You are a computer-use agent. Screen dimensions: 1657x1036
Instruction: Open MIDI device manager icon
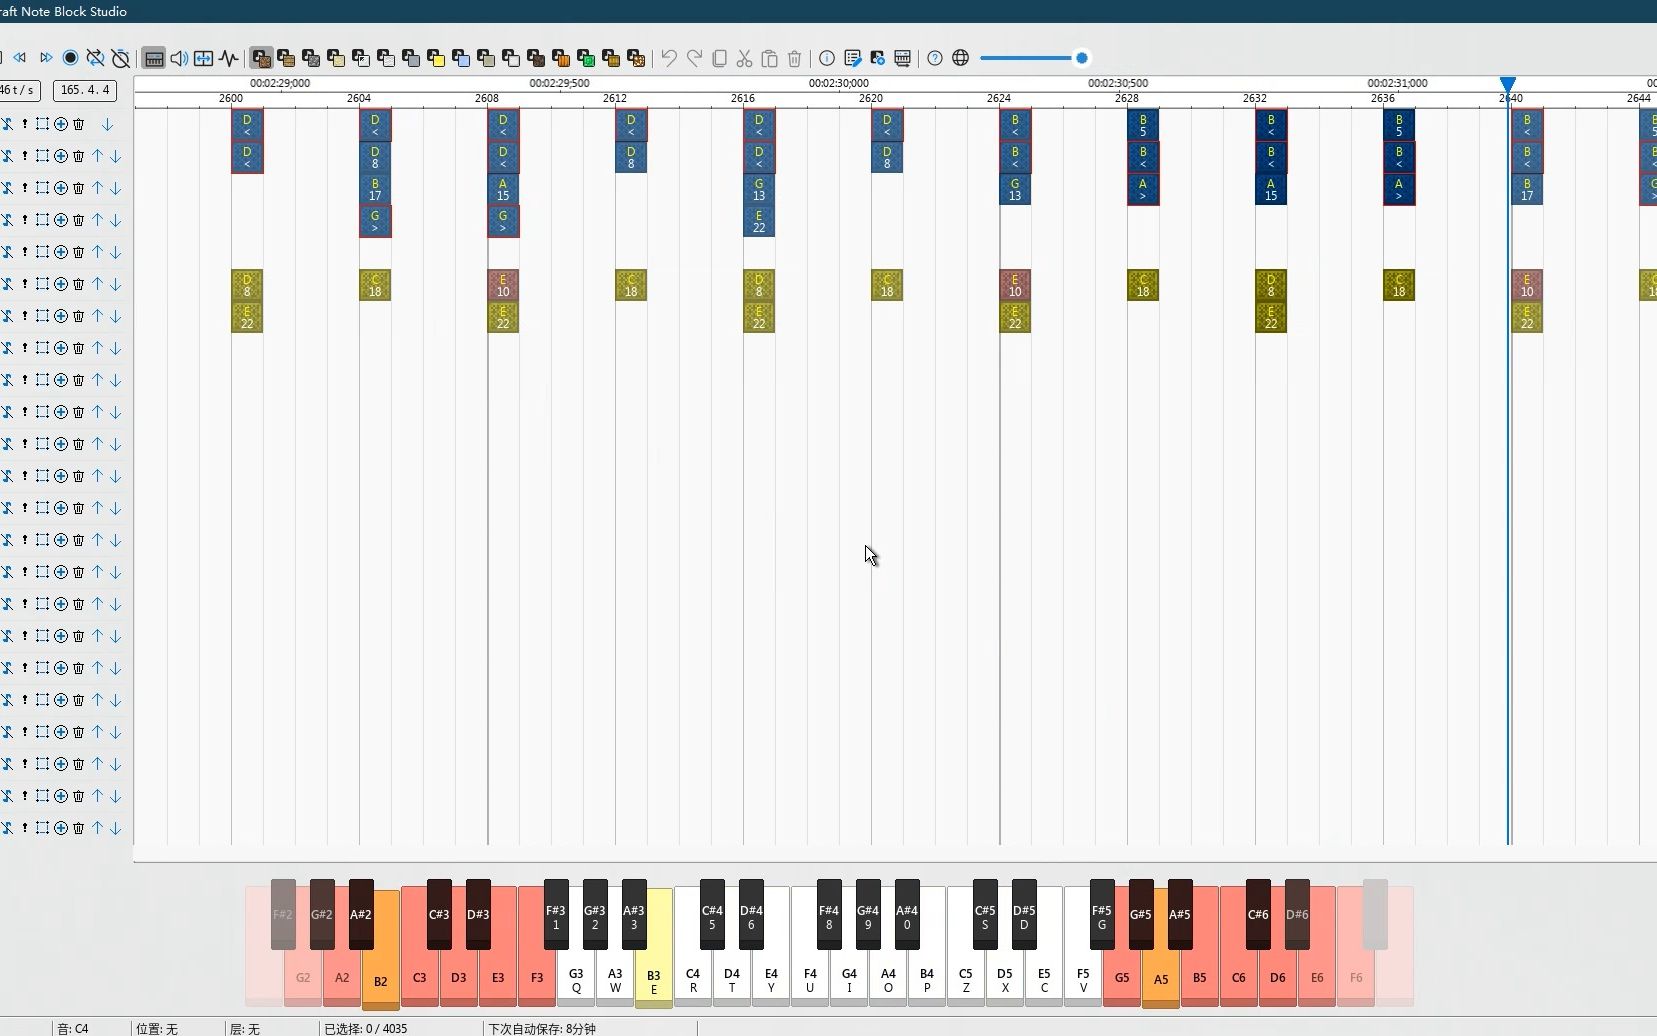coord(902,58)
